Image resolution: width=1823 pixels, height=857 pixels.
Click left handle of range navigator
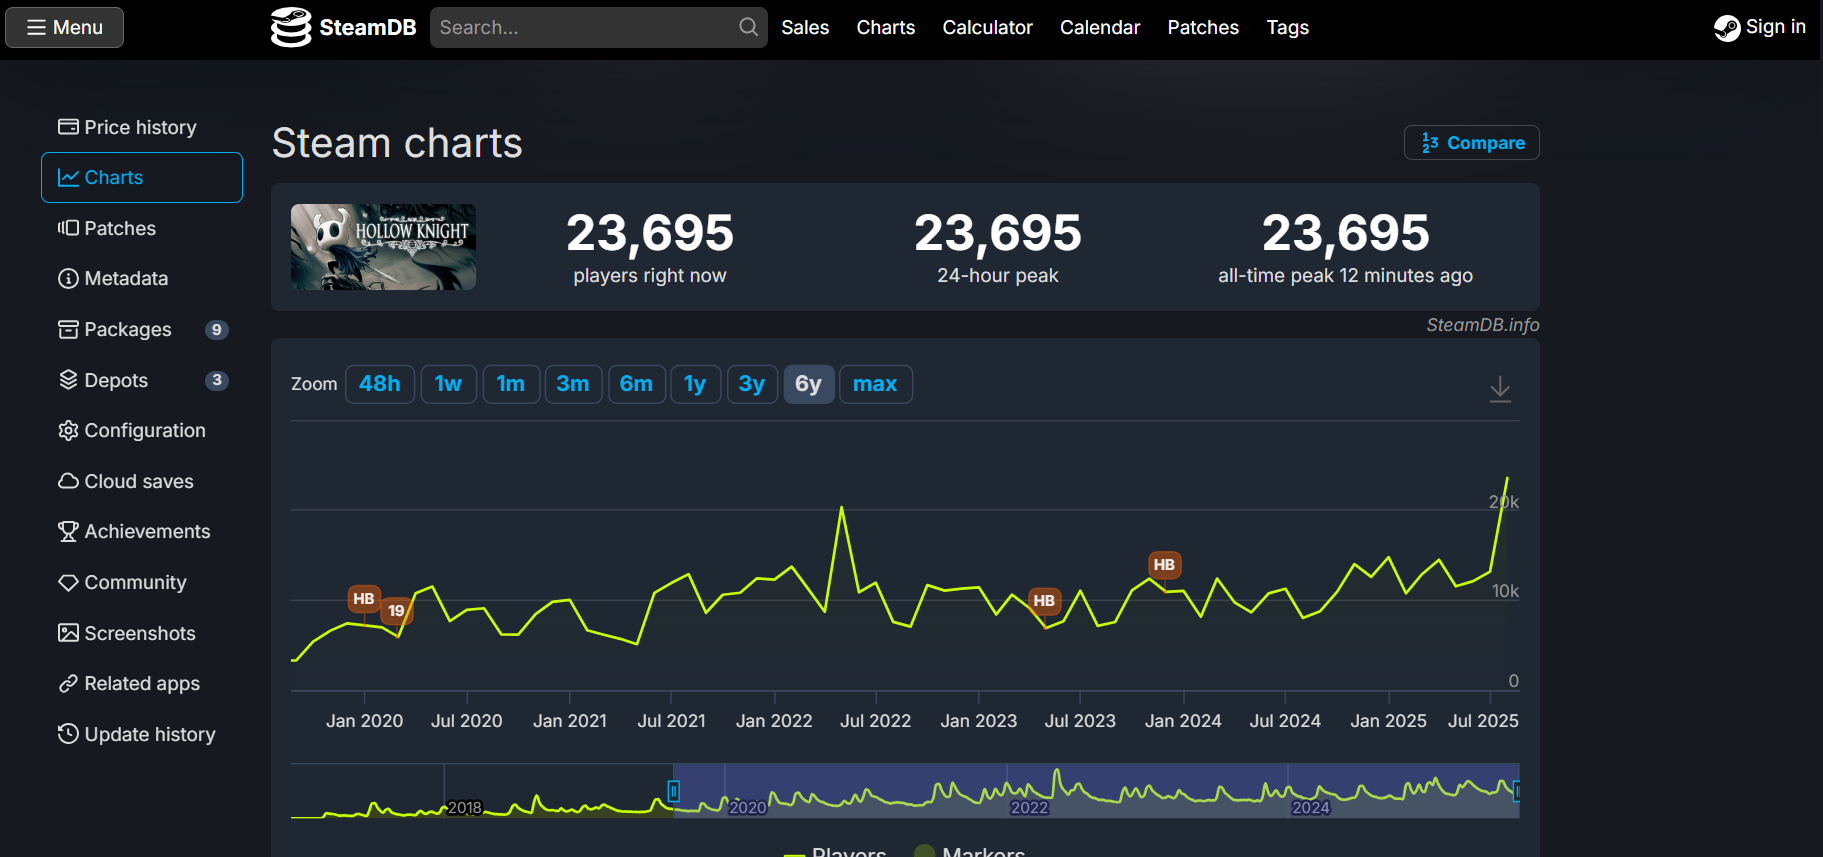674,791
